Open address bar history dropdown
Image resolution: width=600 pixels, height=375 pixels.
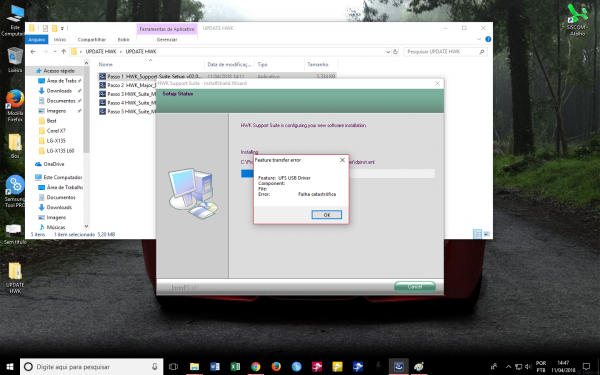388,52
